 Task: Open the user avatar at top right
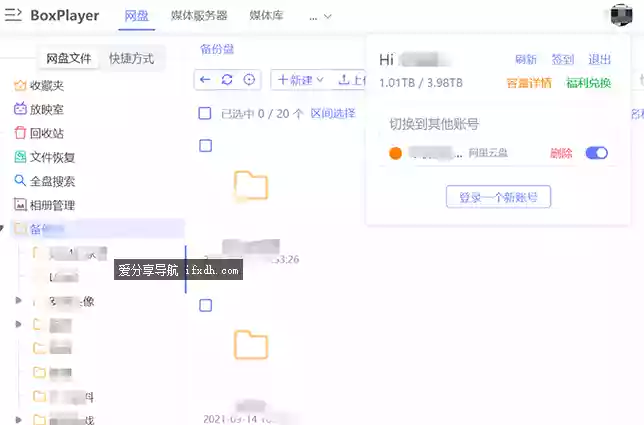click(x=621, y=15)
